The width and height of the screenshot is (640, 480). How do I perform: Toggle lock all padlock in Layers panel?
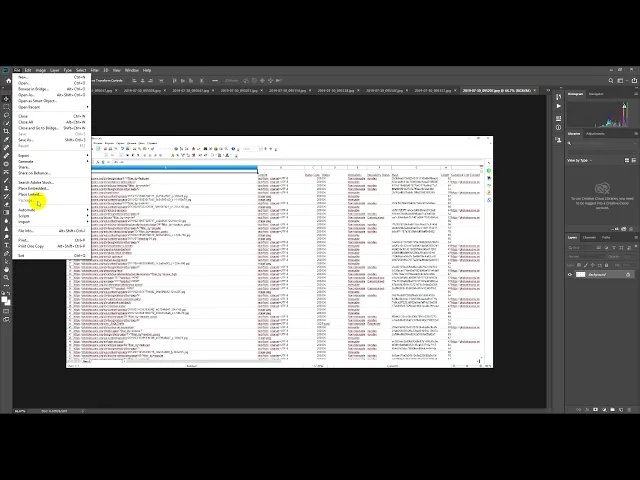(607, 265)
